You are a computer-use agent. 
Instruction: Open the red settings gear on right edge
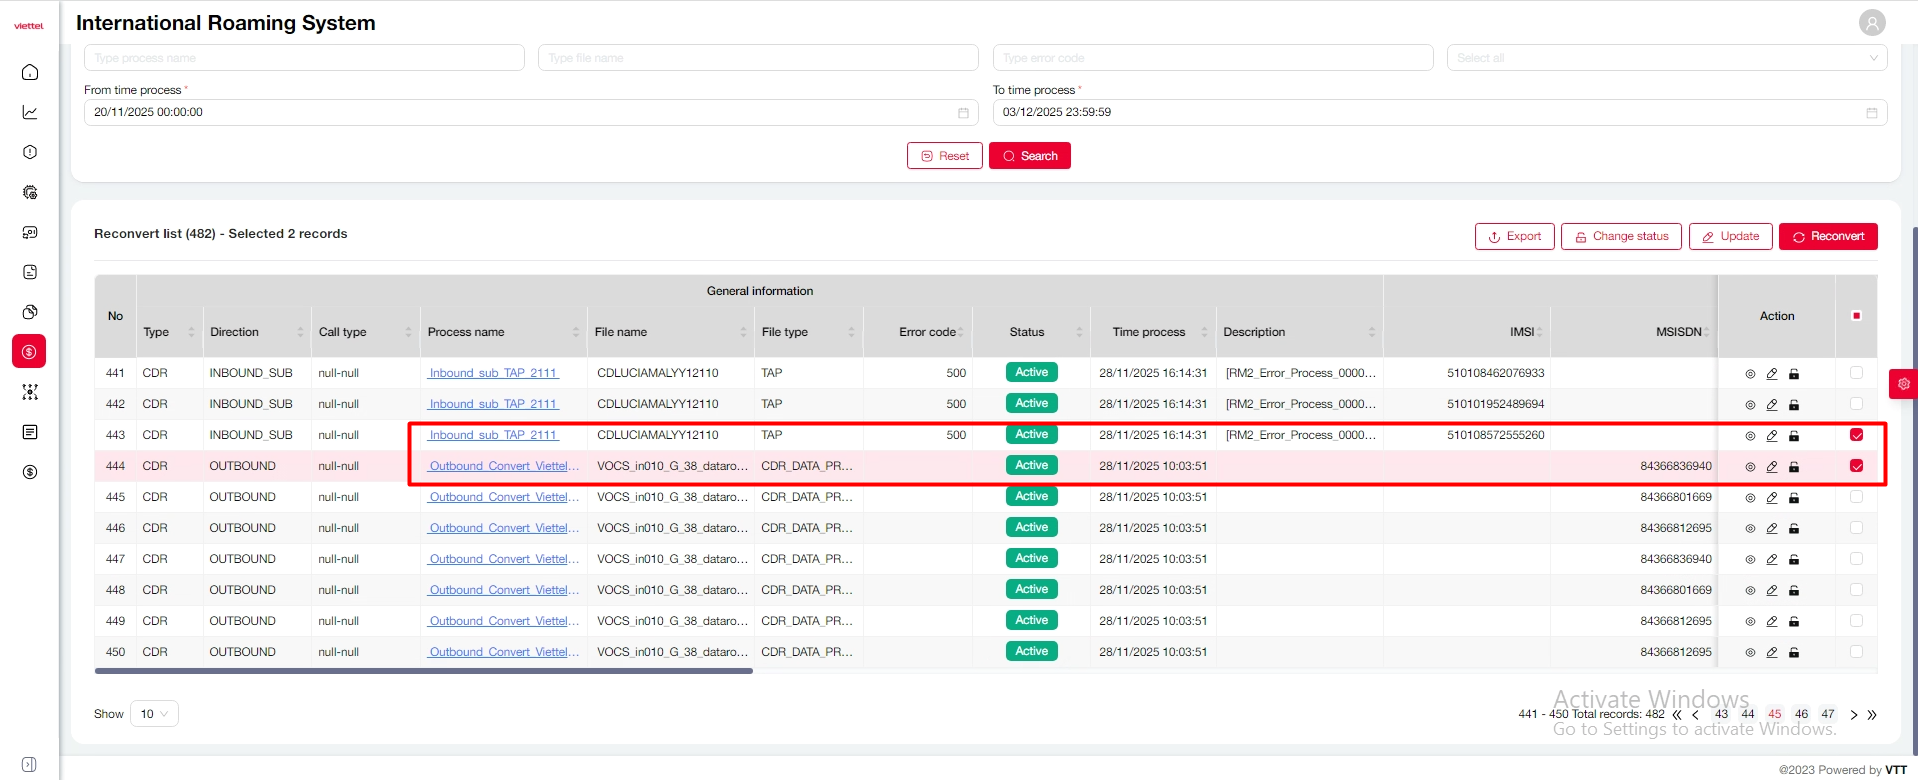click(1903, 384)
